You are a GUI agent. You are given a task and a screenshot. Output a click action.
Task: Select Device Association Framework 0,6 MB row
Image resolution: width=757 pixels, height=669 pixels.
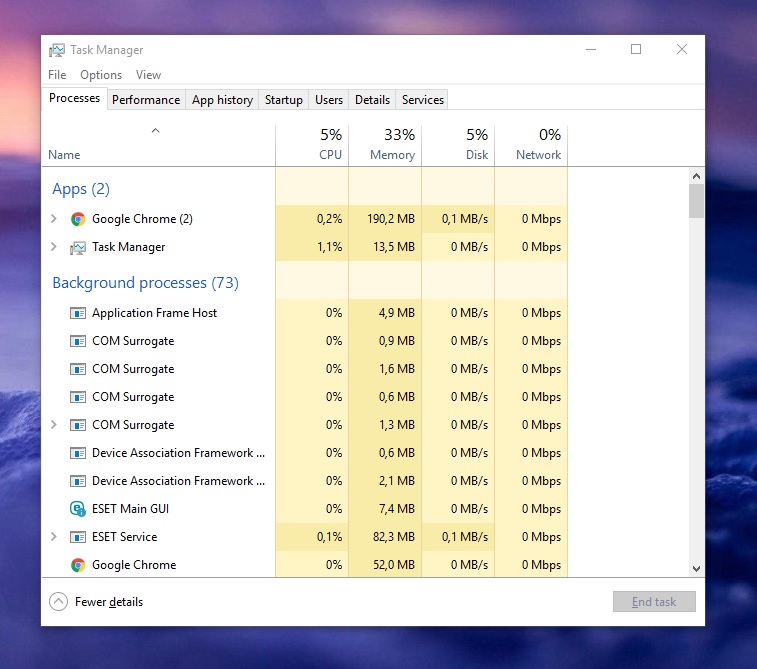(305, 453)
